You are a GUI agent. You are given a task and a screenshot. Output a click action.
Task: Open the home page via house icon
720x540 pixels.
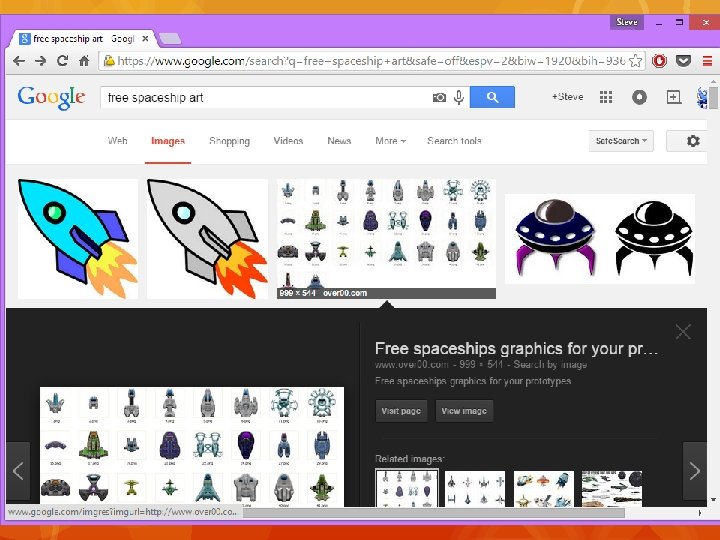[x=84, y=61]
